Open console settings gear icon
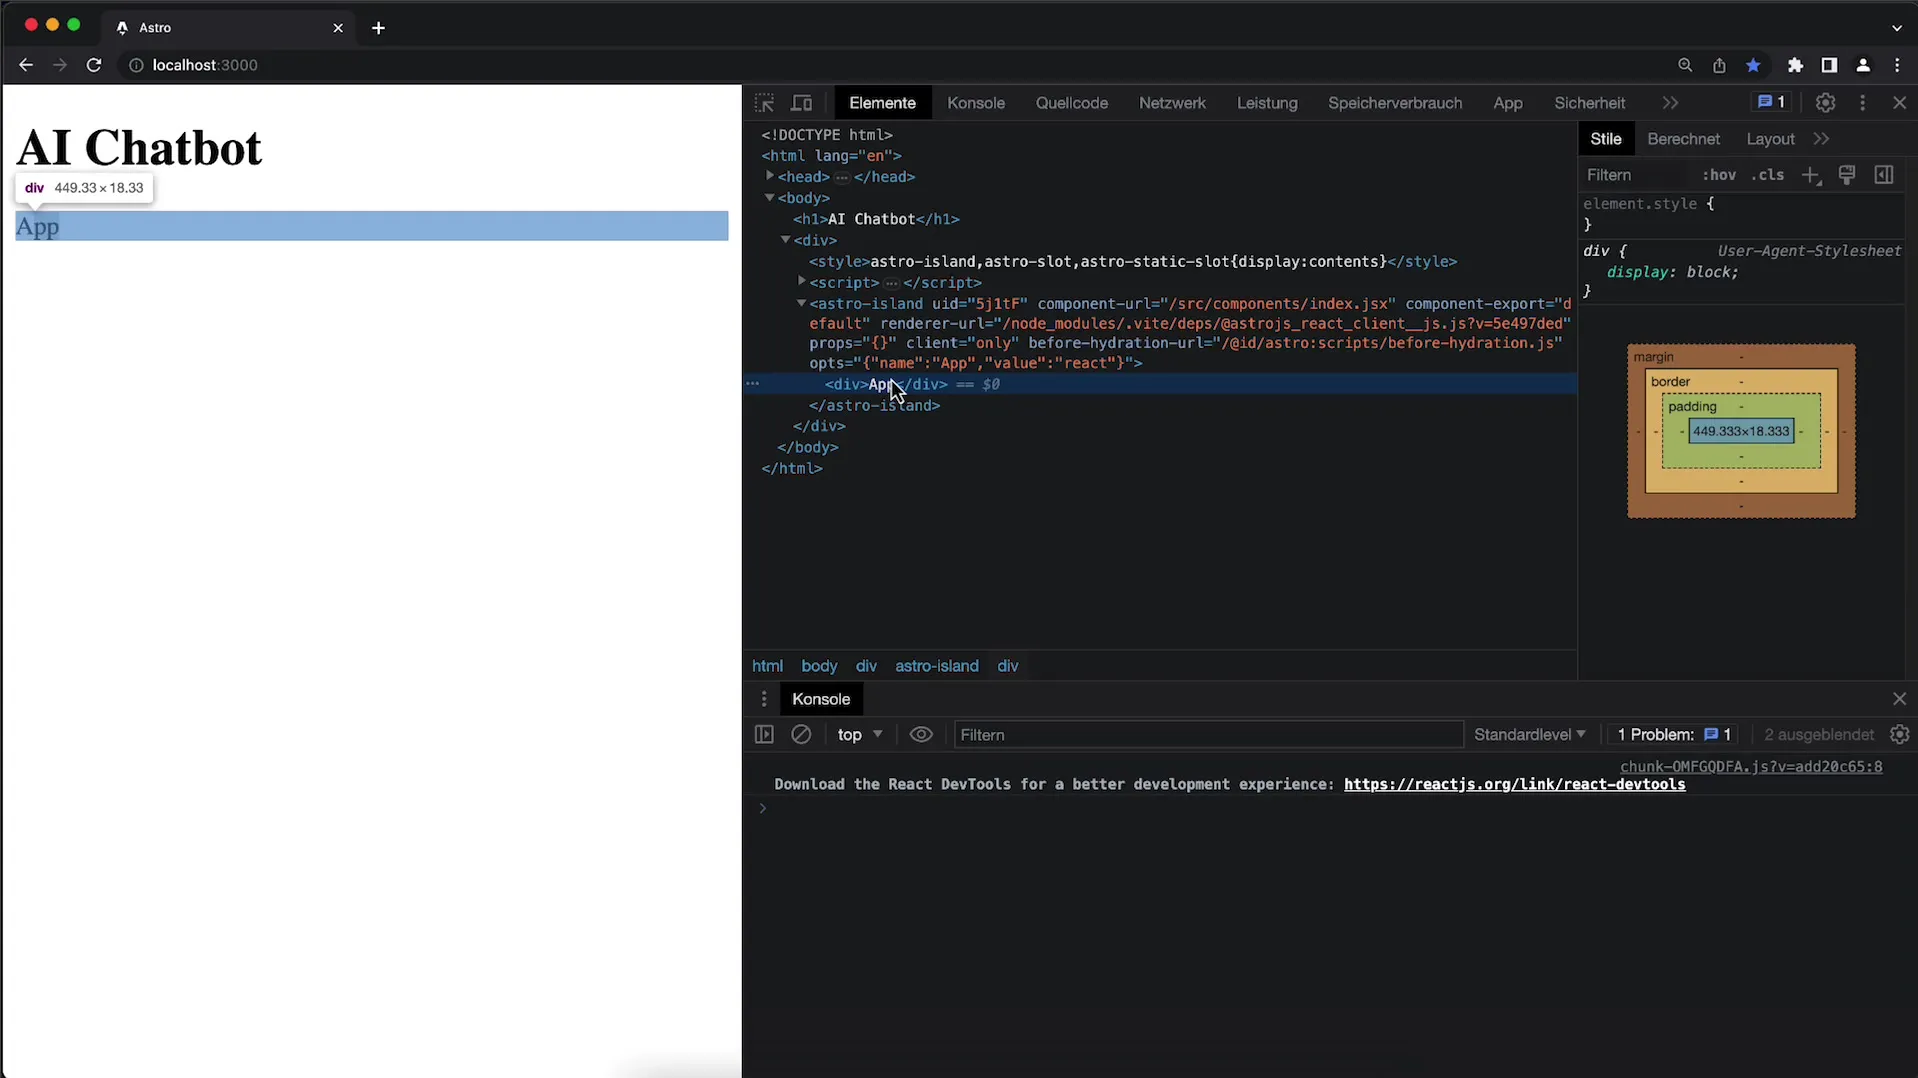Viewport: 1918px width, 1078px height. point(1900,734)
